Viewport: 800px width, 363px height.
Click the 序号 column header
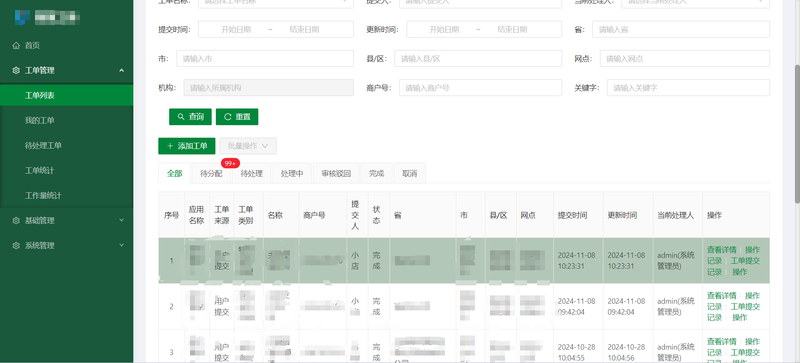[171, 215]
